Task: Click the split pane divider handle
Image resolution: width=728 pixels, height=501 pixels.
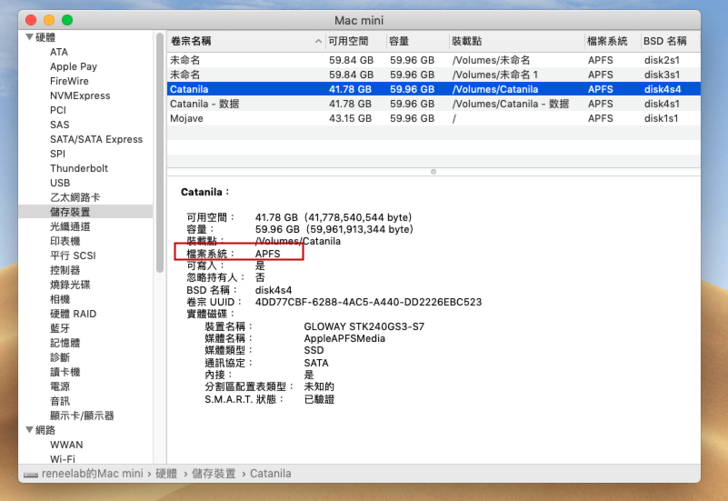Action: 433,172
